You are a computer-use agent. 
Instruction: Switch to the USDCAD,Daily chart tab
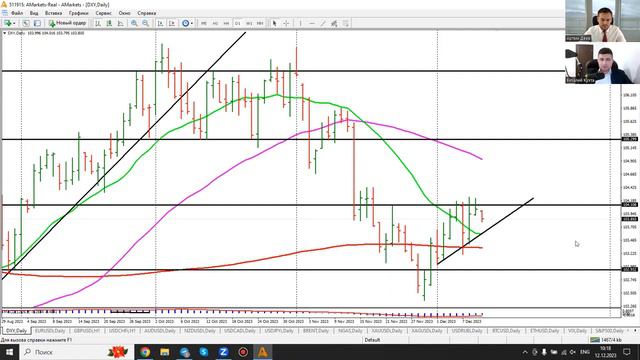(x=240, y=331)
